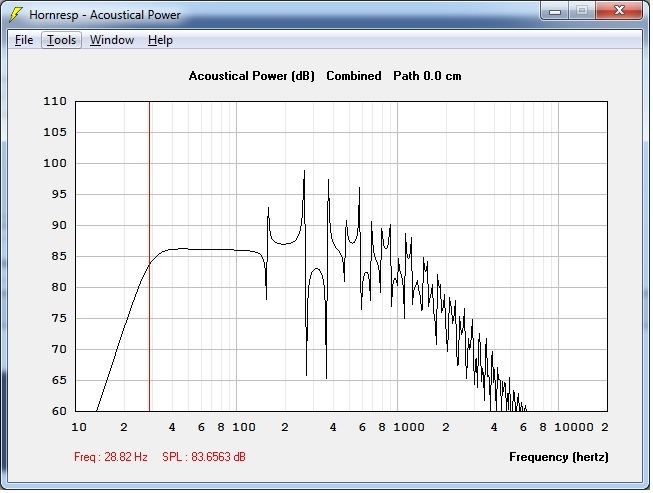
Task: Click the 85 y-axis value
Action: pos(59,256)
